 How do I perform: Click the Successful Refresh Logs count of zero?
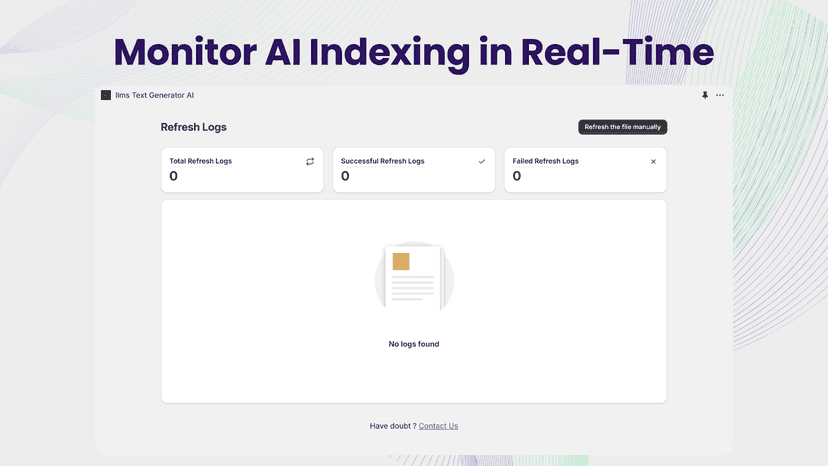pyautogui.click(x=345, y=176)
